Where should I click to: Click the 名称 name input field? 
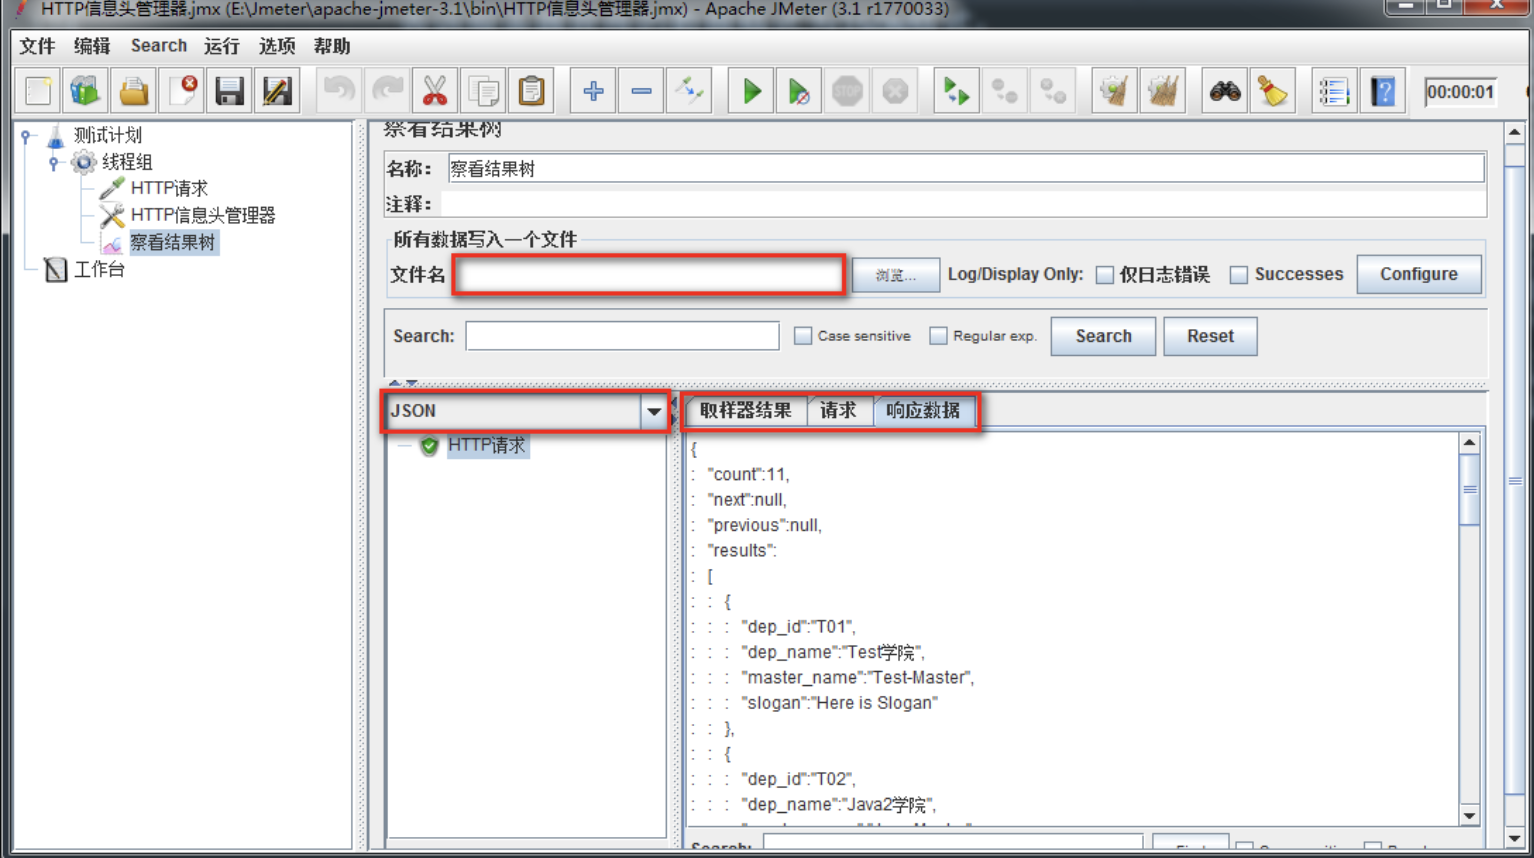pyautogui.click(x=965, y=169)
